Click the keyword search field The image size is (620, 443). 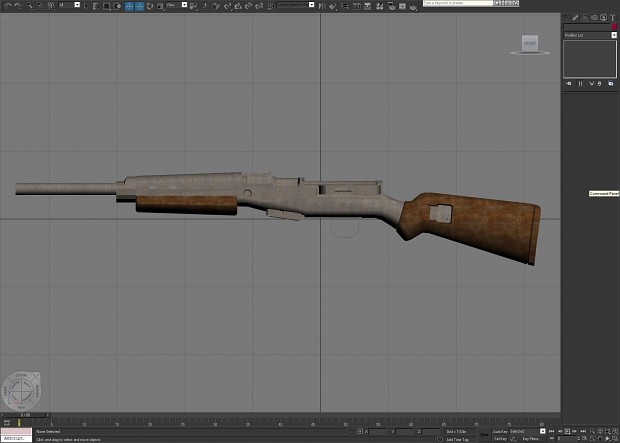458,3
